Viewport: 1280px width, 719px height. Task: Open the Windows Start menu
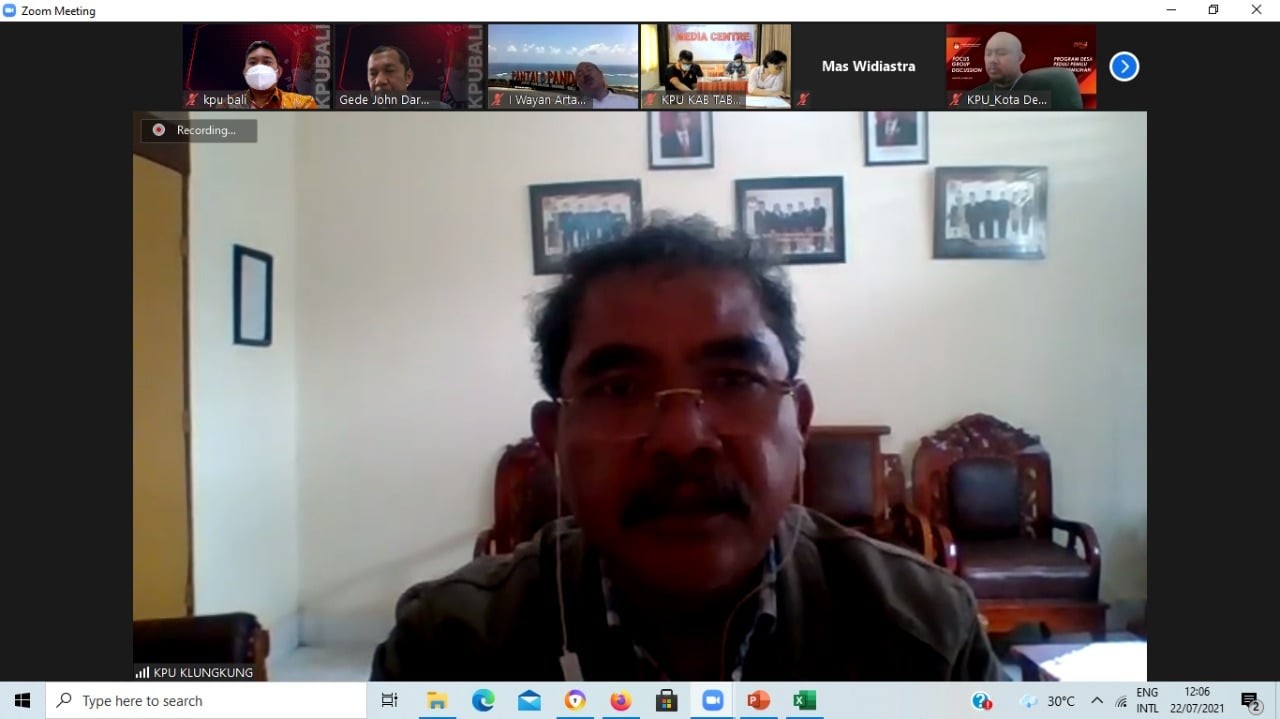[22, 701]
